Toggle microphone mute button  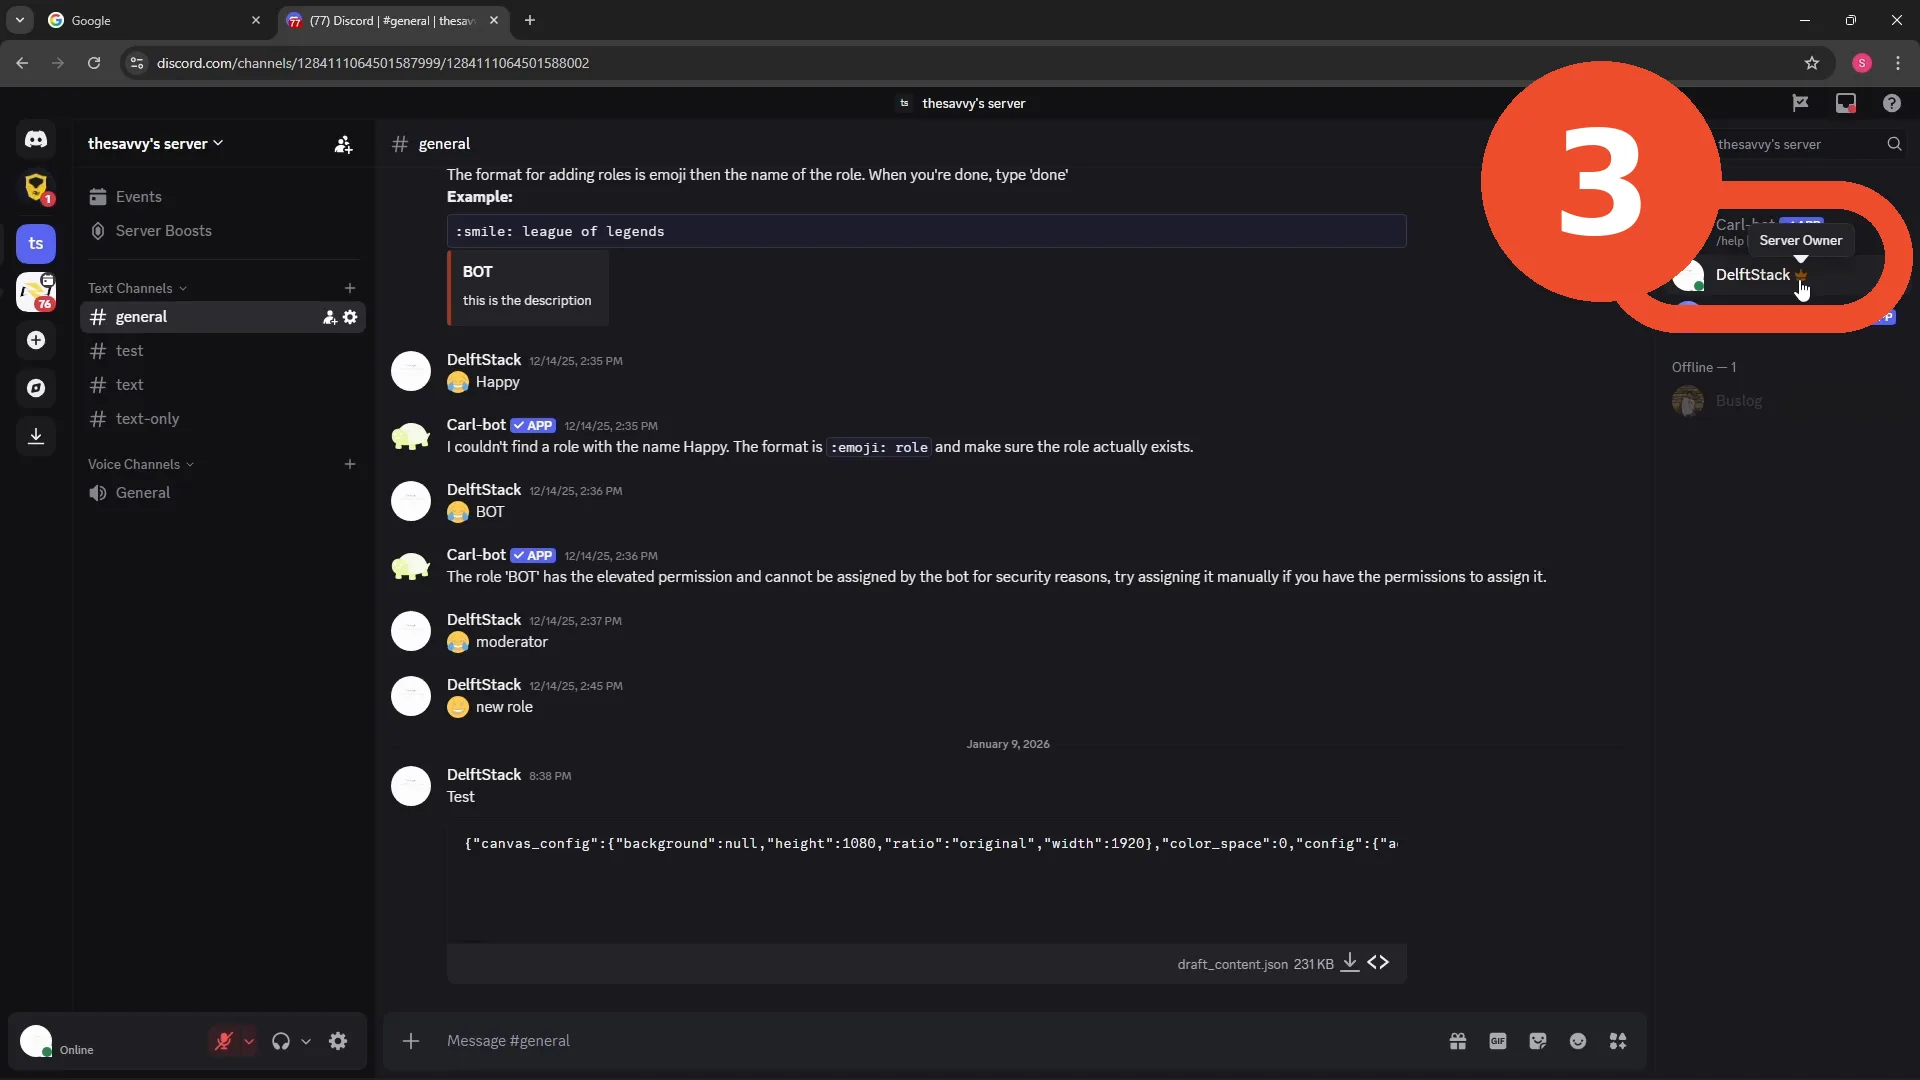coord(223,1041)
